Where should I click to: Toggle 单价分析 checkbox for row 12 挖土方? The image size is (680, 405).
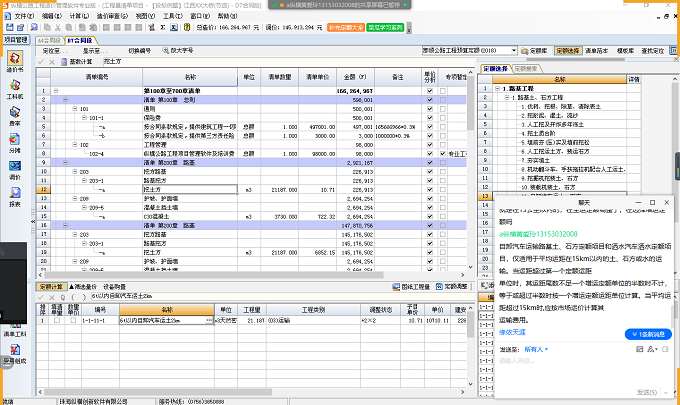coord(430,189)
